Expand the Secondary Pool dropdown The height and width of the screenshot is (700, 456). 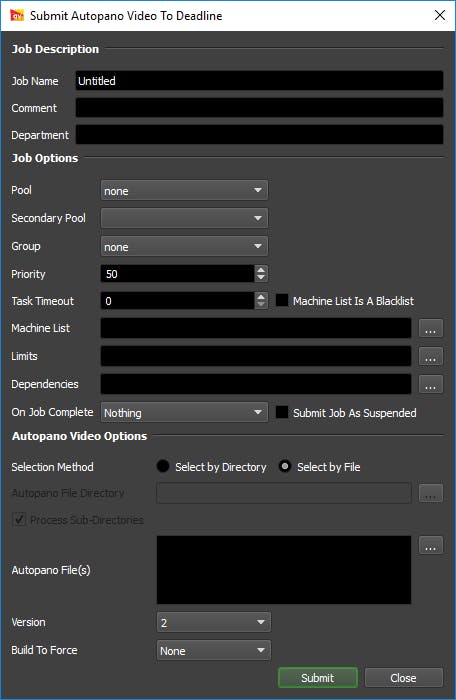pos(184,218)
